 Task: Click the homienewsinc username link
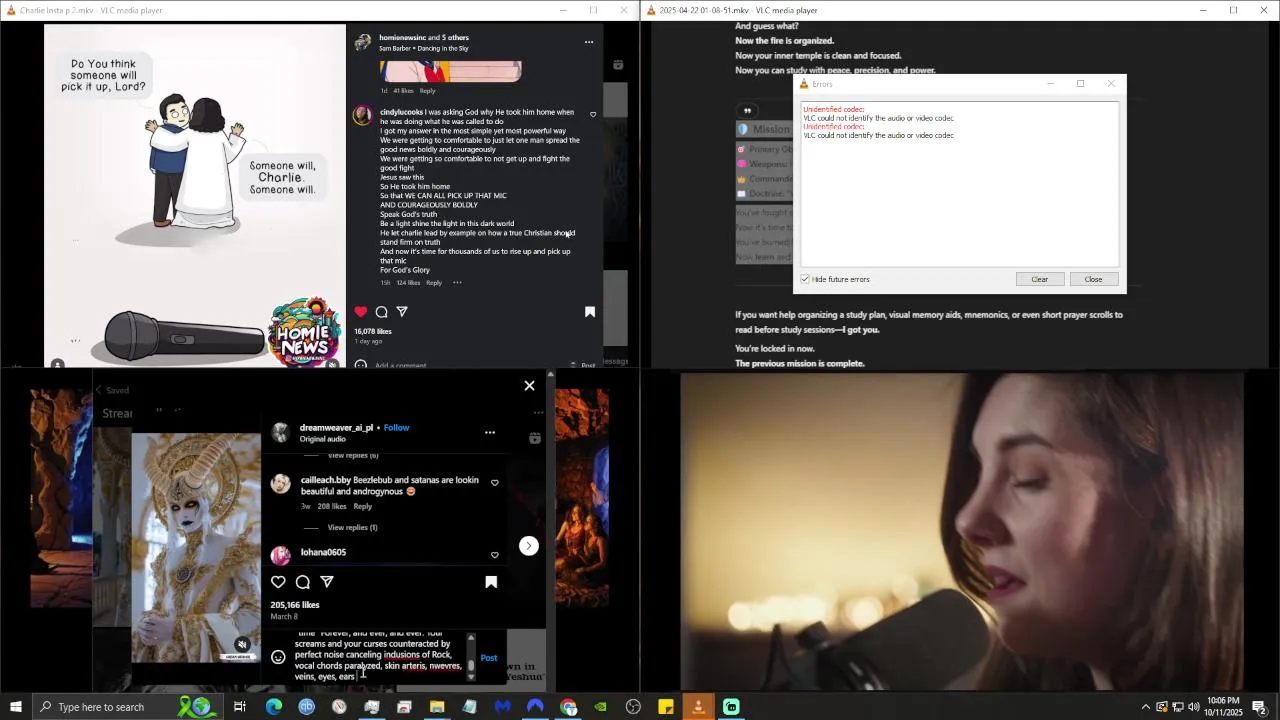pos(402,38)
